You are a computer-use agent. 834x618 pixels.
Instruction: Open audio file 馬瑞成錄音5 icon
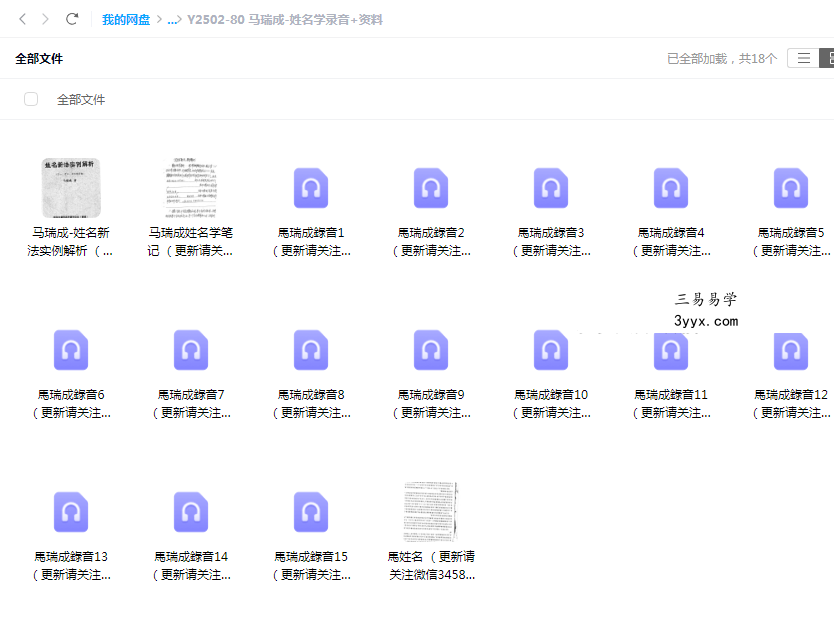[x=791, y=188]
